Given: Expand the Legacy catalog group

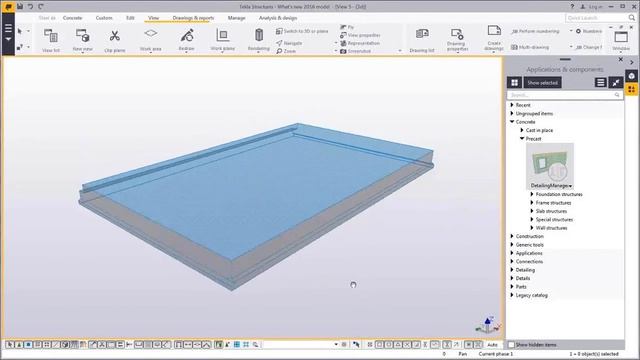Looking at the screenshot, I should coord(512,295).
